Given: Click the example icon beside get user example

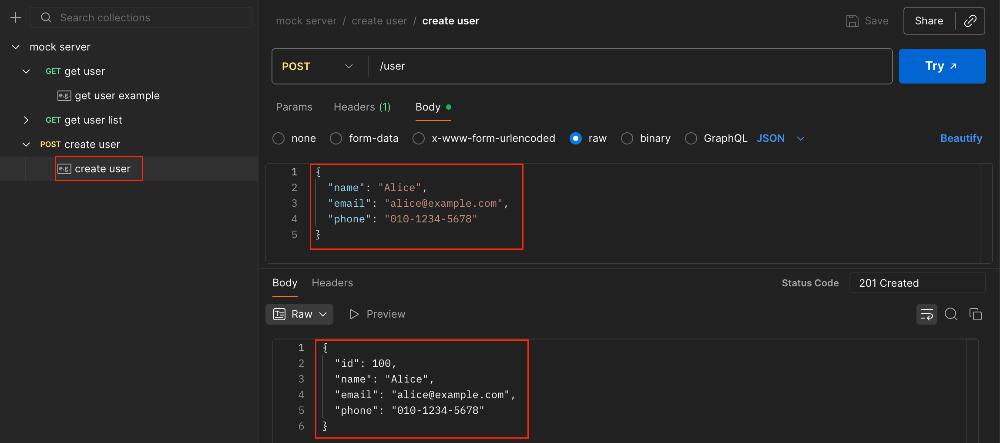Looking at the screenshot, I should pyautogui.click(x=64, y=96).
